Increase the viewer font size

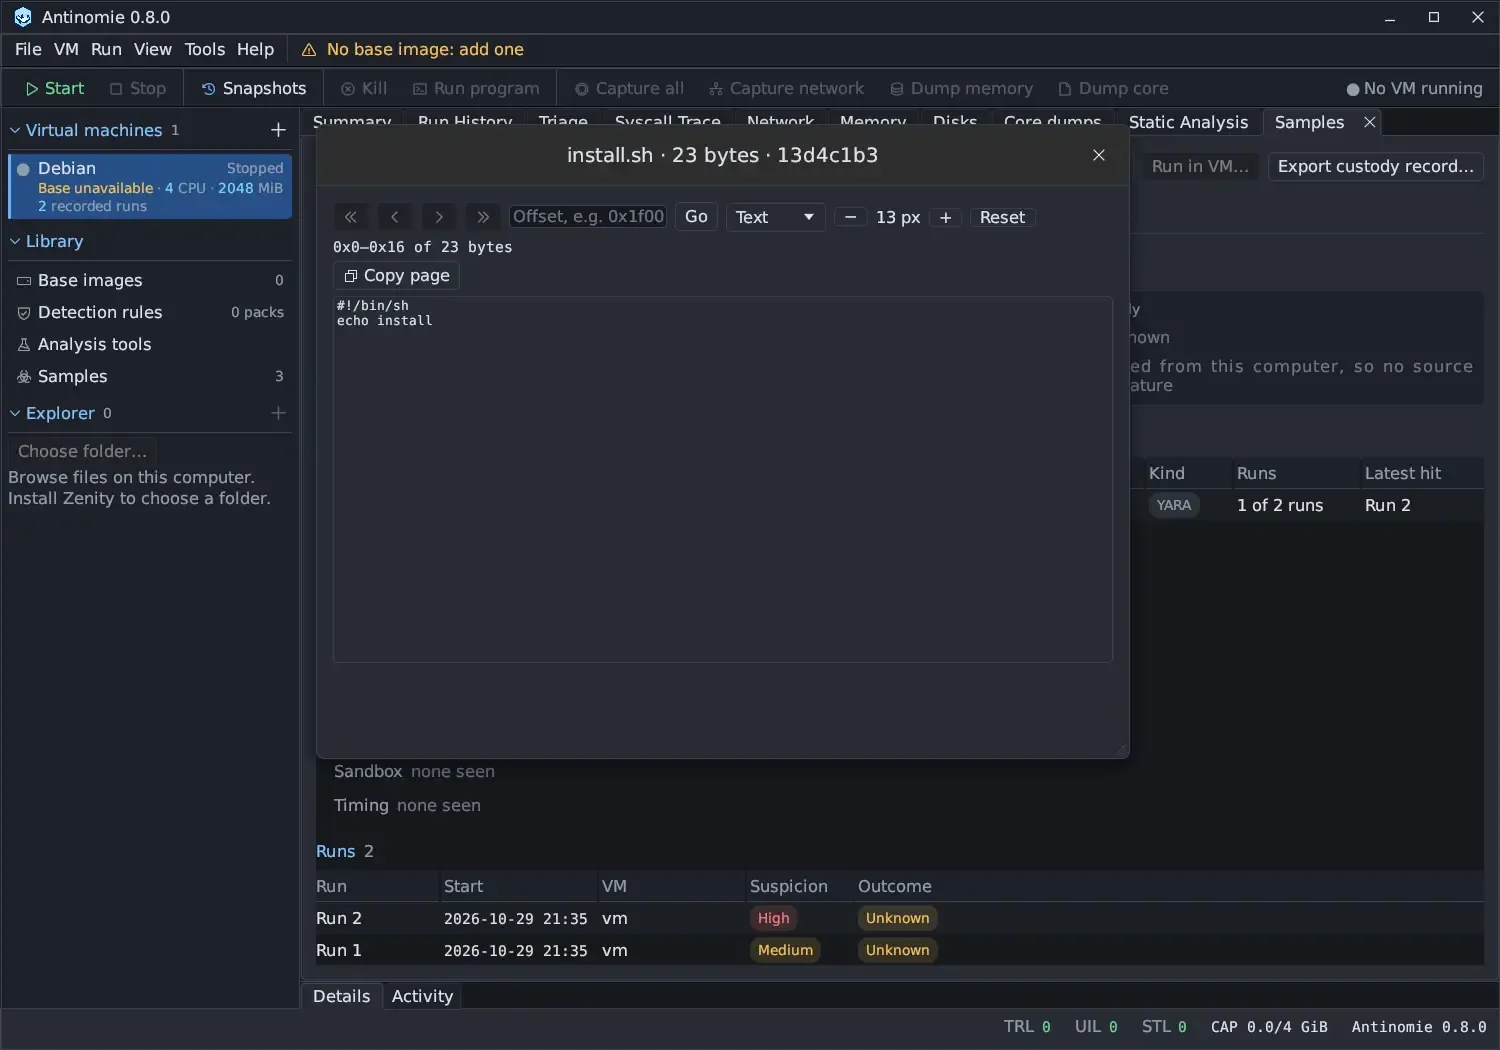pos(945,217)
